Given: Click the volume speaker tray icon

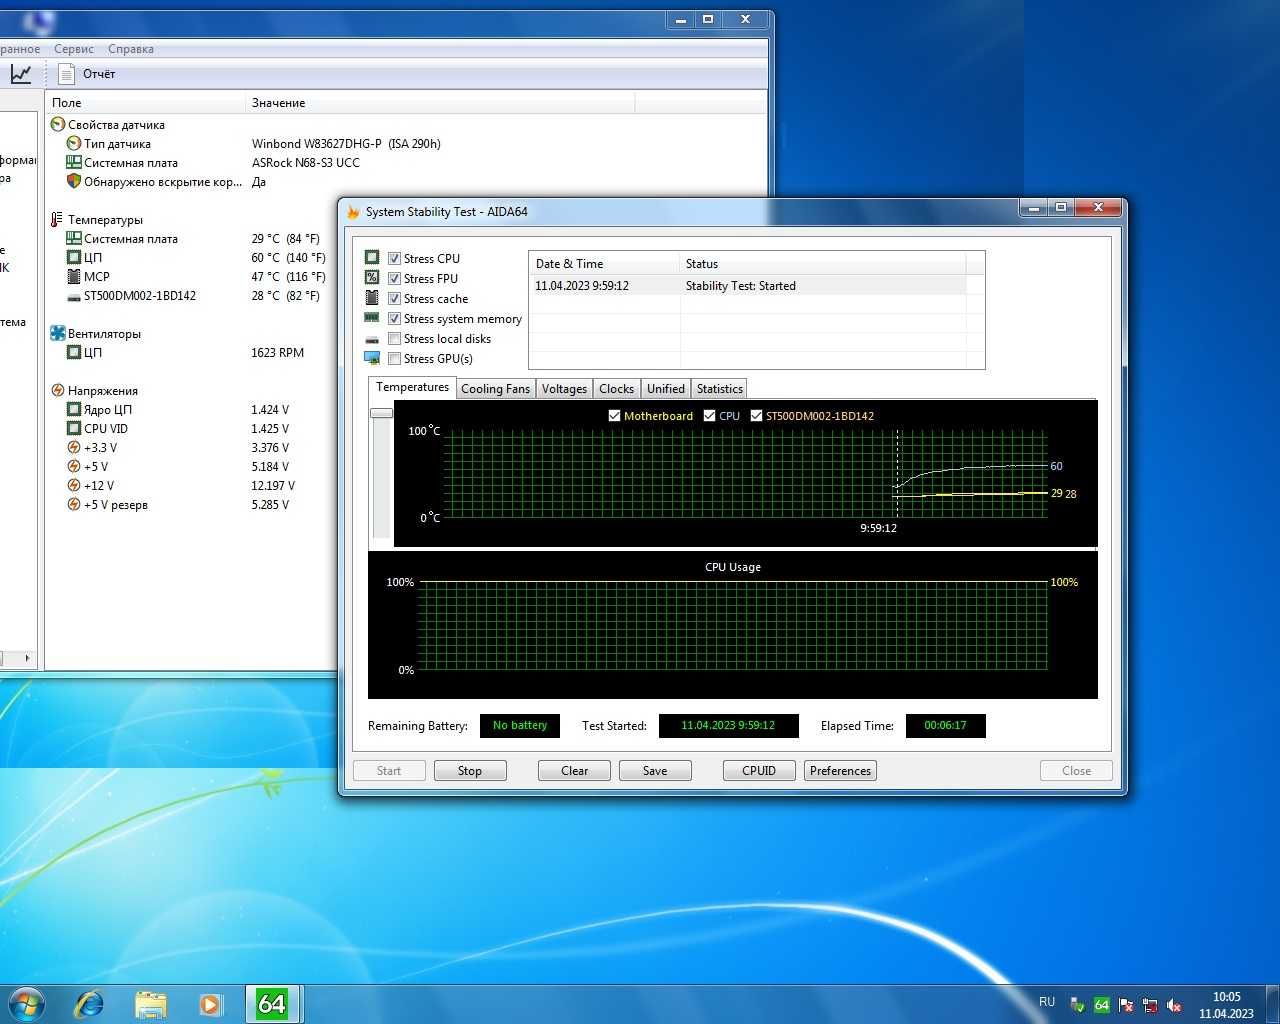Looking at the screenshot, I should point(1174,1005).
